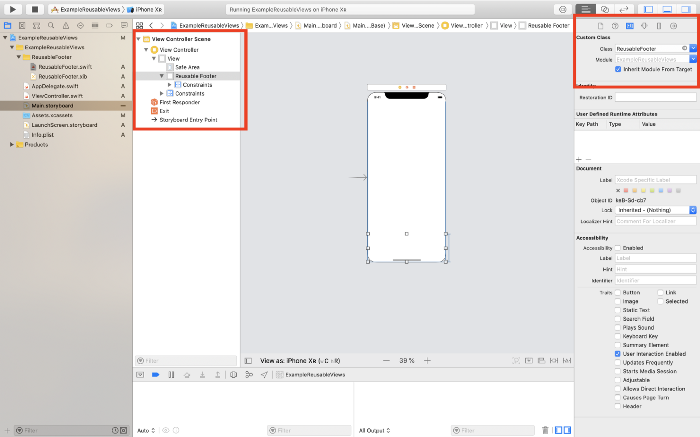Open Debug View Hierarchy
The image size is (700, 437).
point(233,375)
